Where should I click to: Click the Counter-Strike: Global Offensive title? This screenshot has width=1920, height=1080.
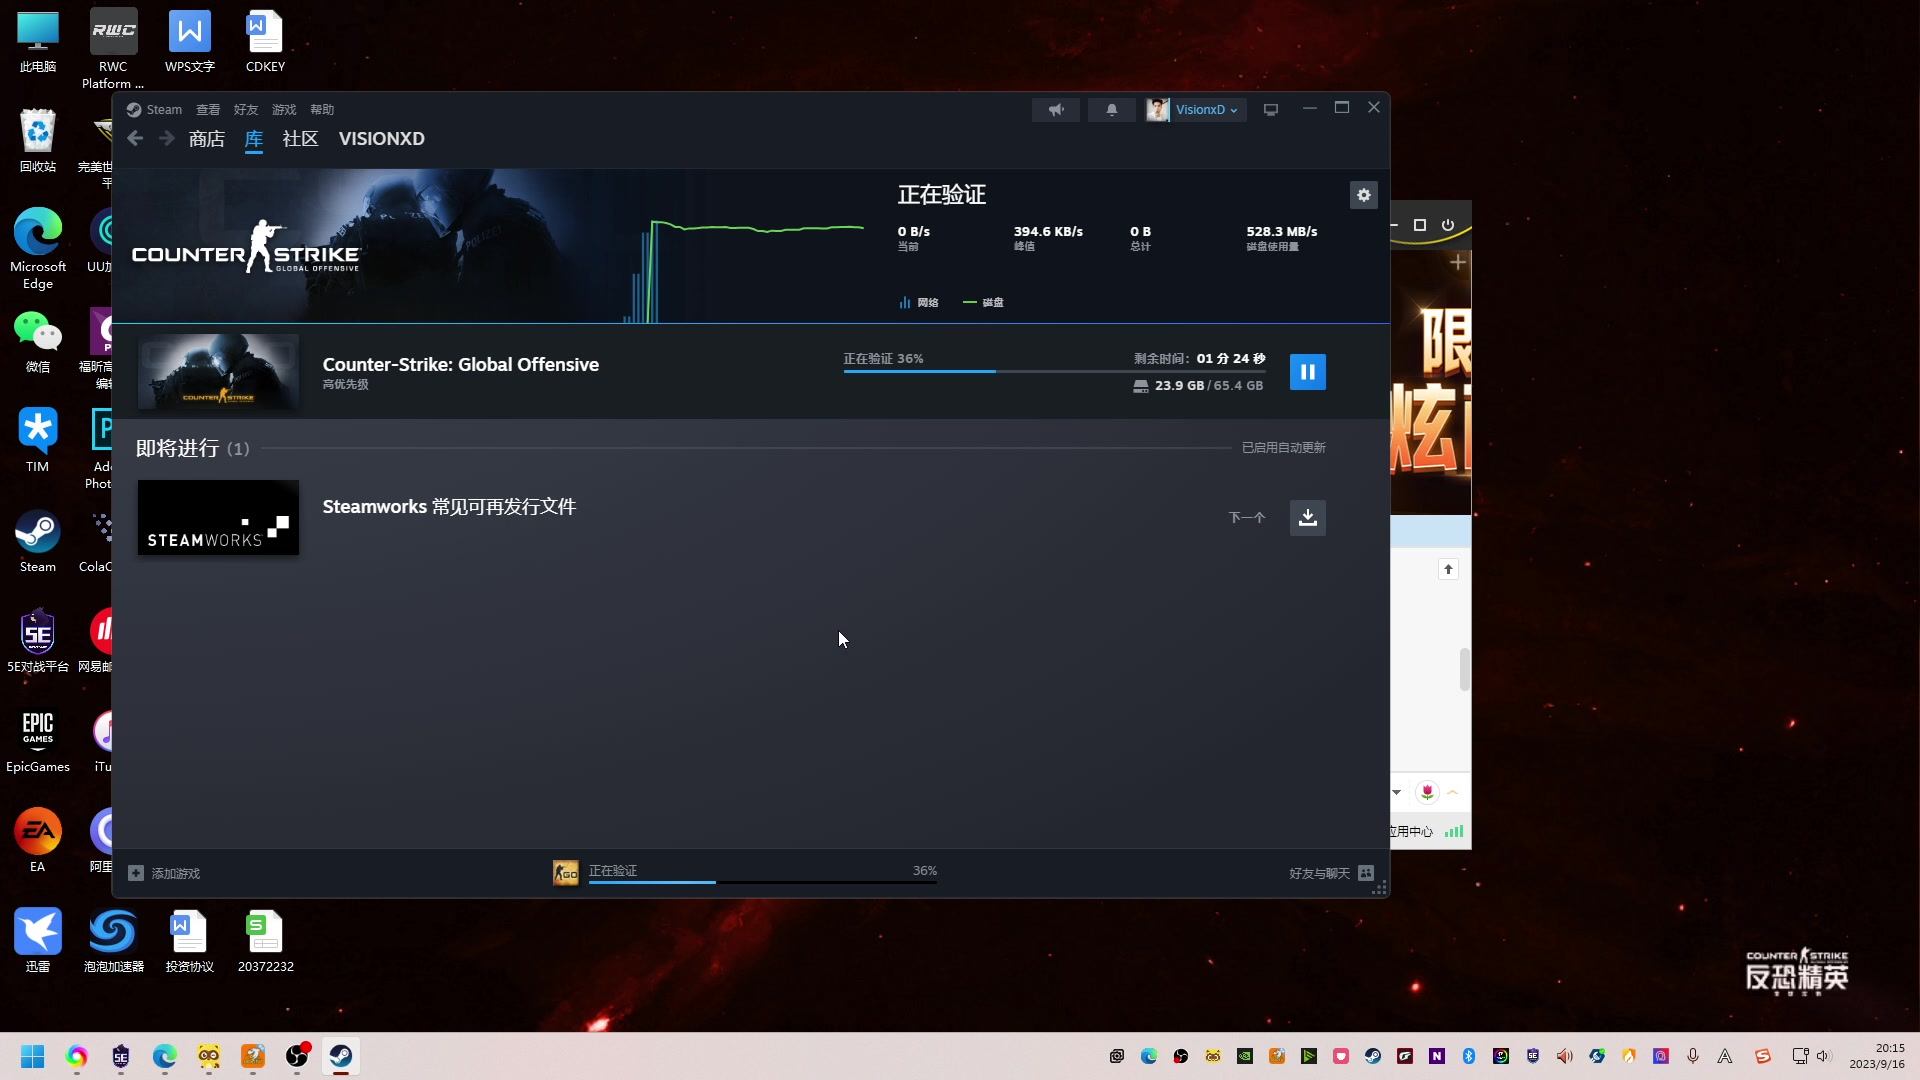pos(460,365)
